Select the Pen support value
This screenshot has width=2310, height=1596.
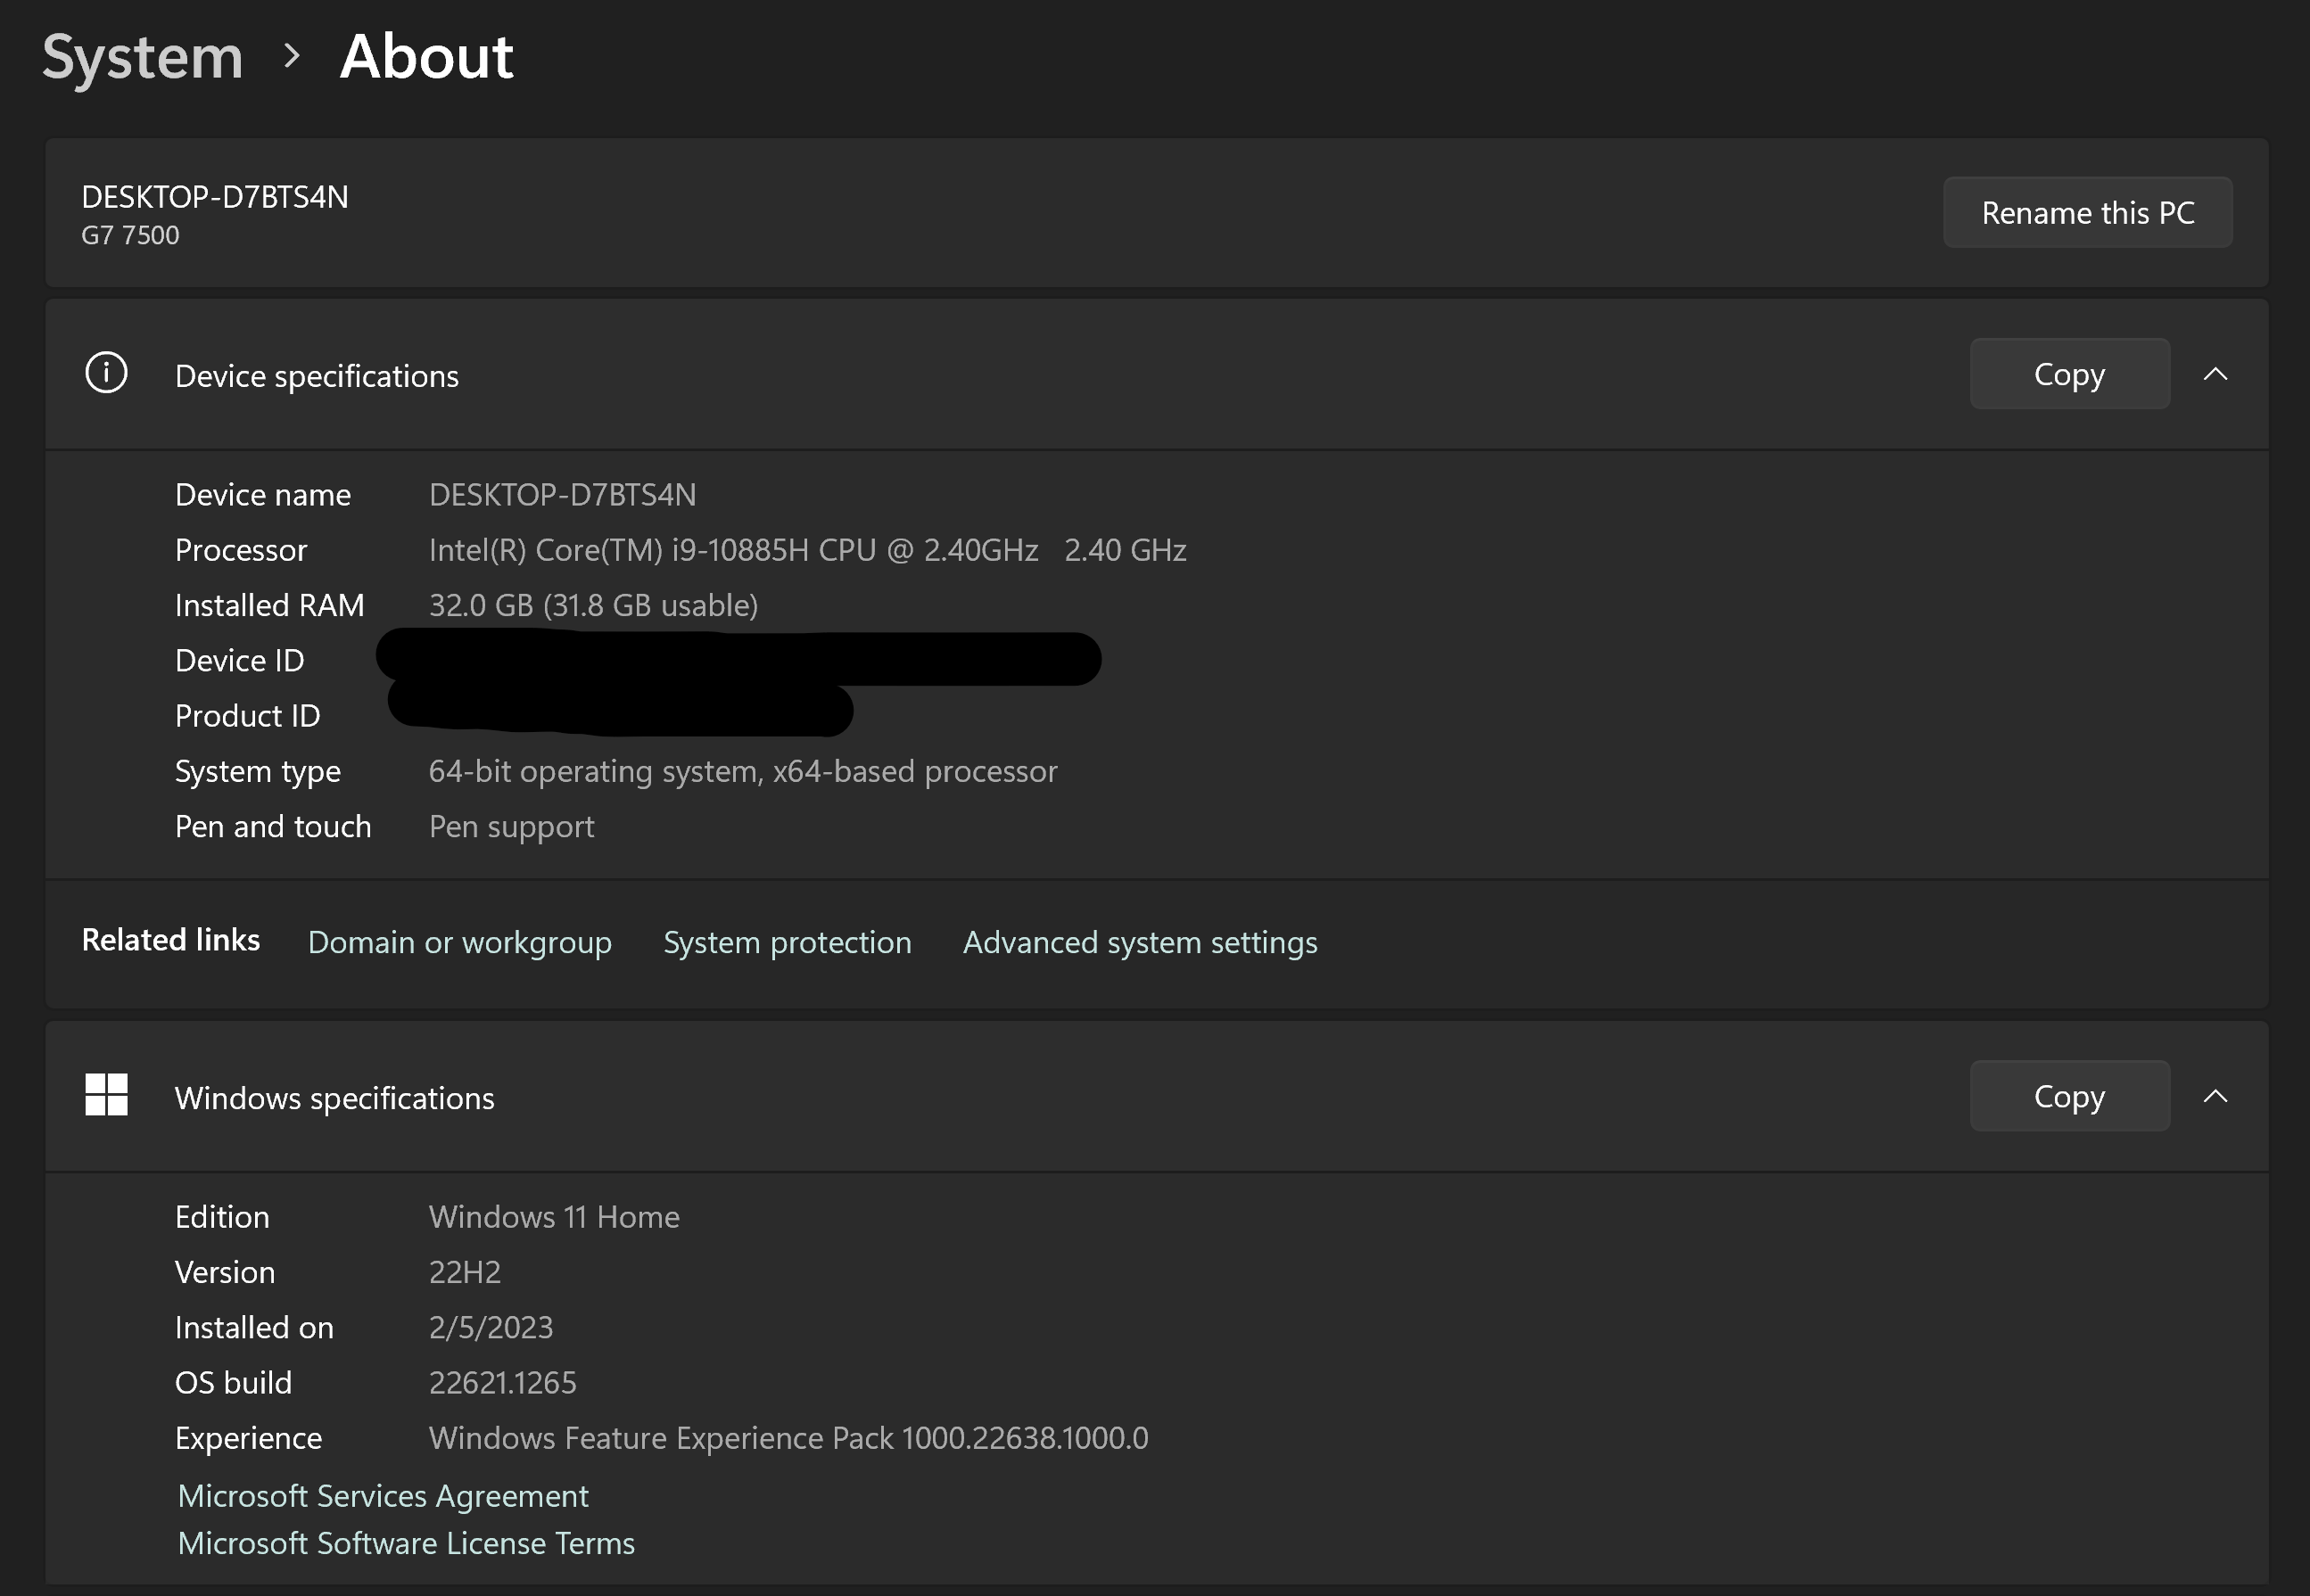pyautogui.click(x=512, y=827)
